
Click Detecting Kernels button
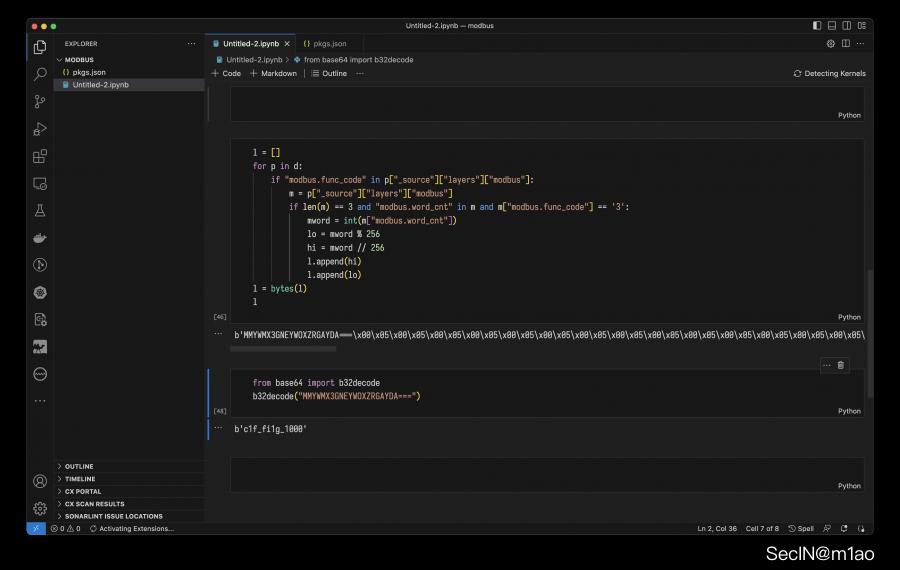coord(829,73)
